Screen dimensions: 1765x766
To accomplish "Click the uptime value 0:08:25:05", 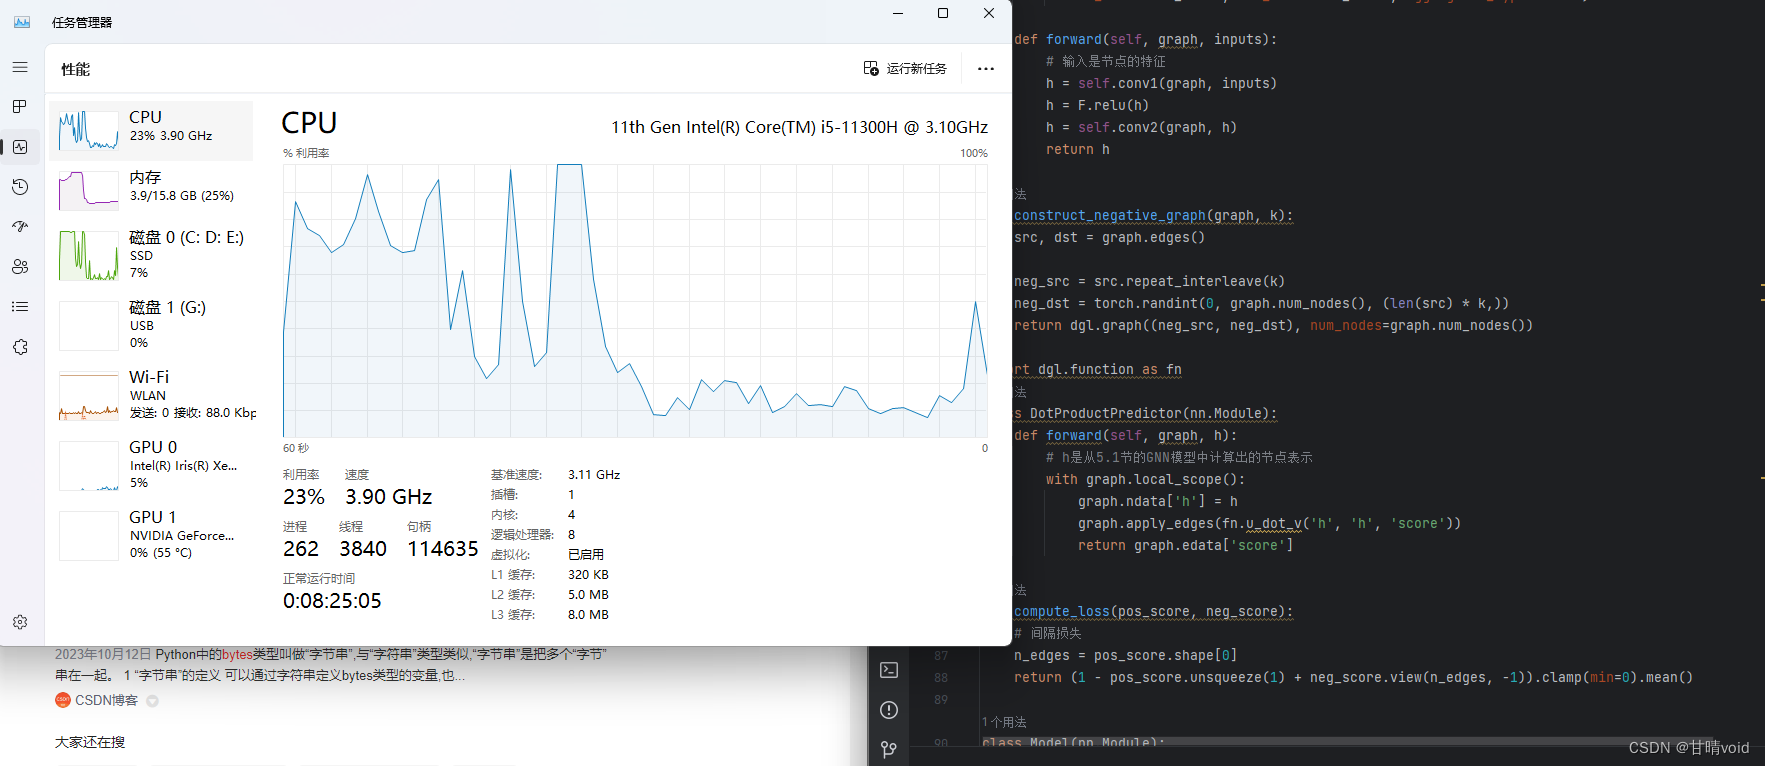I will pos(332,601).
